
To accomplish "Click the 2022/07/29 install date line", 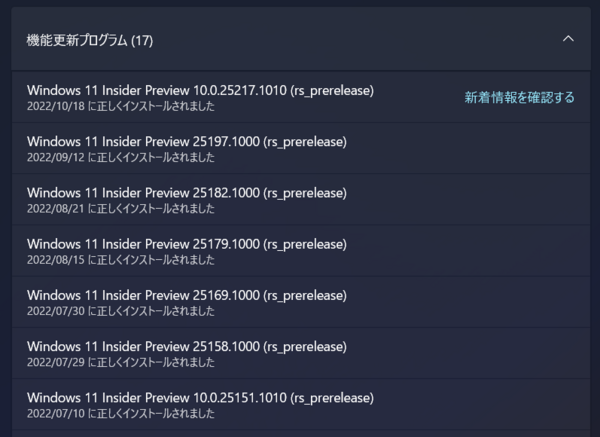I will pyautogui.click(x=120, y=362).
